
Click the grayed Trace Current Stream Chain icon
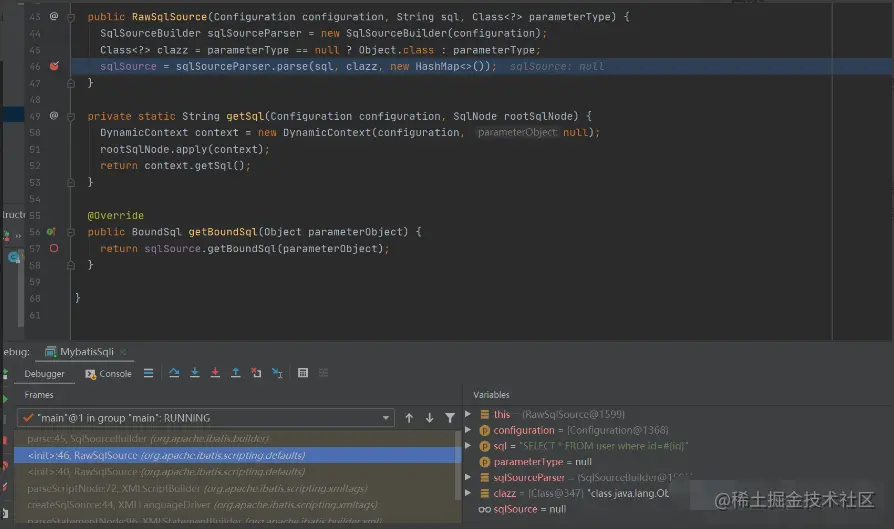coord(323,373)
